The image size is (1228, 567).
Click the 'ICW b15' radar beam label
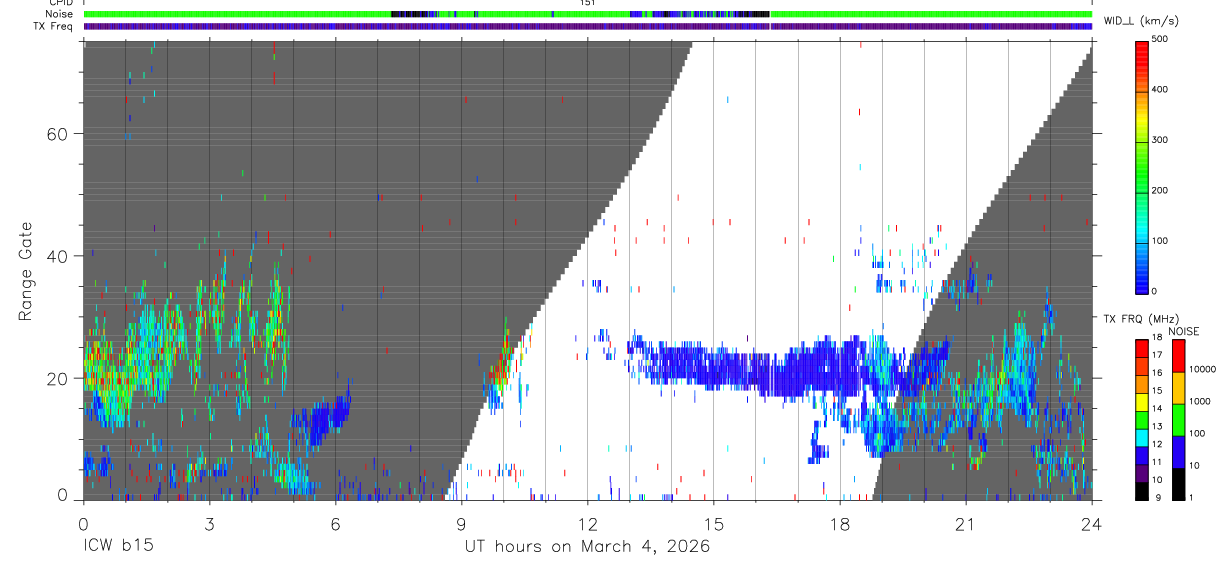point(118,547)
